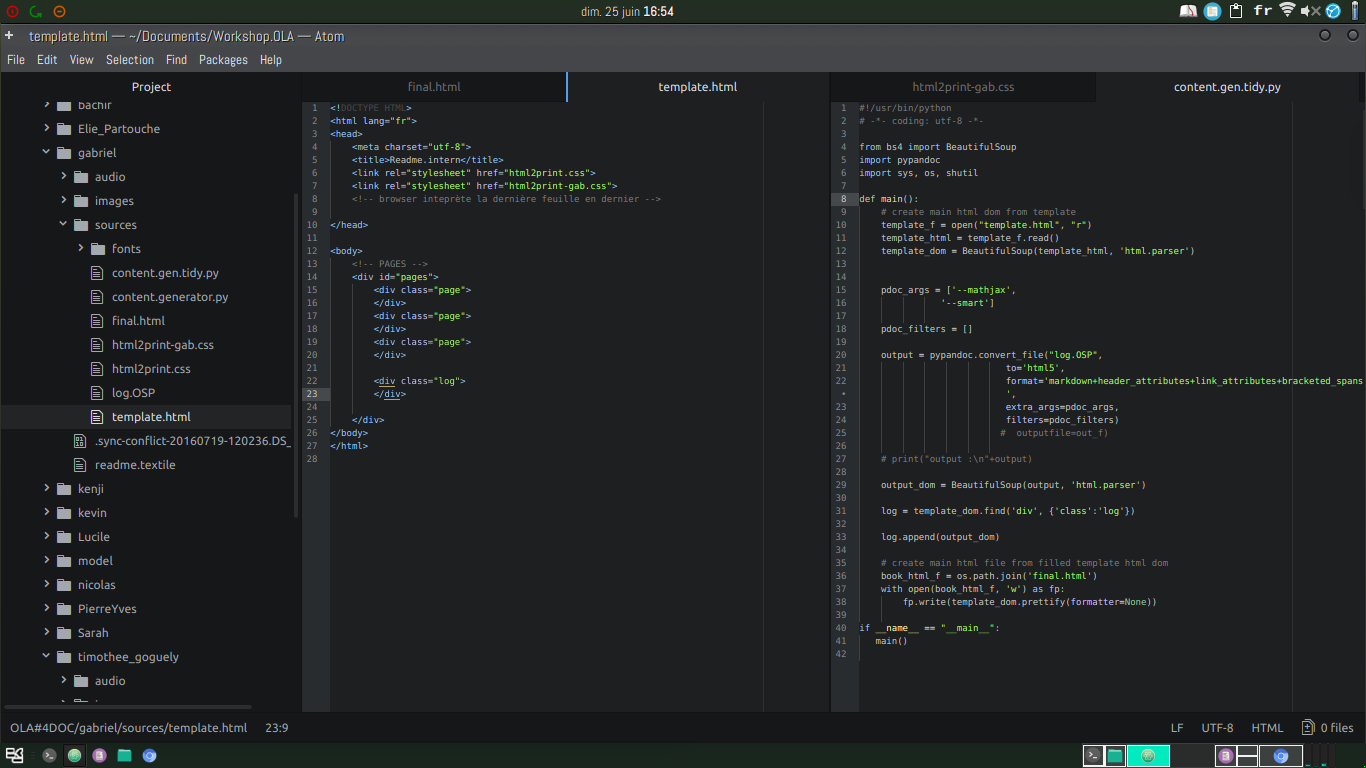Click the UTF-8 encoding selector in status bar
The width and height of the screenshot is (1366, 768).
click(x=1217, y=728)
